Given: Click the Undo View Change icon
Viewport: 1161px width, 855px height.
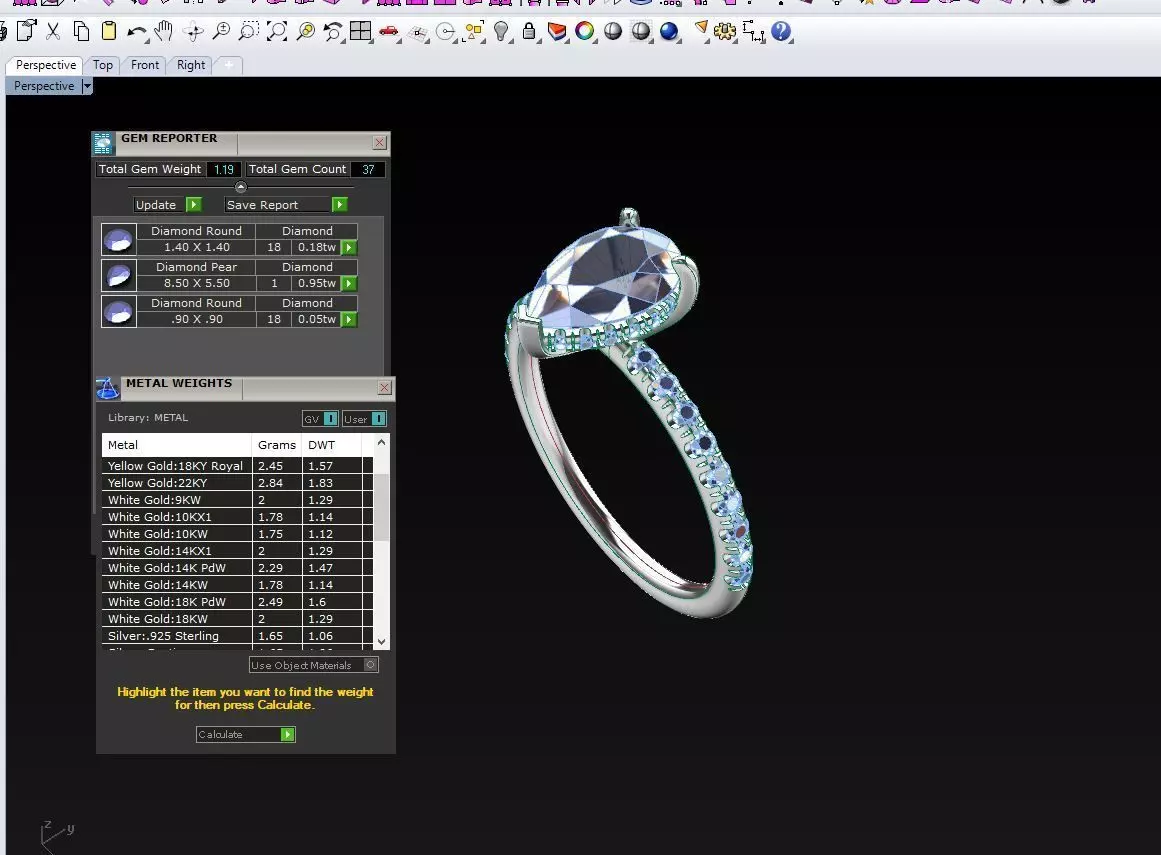Looking at the screenshot, I should tap(333, 31).
